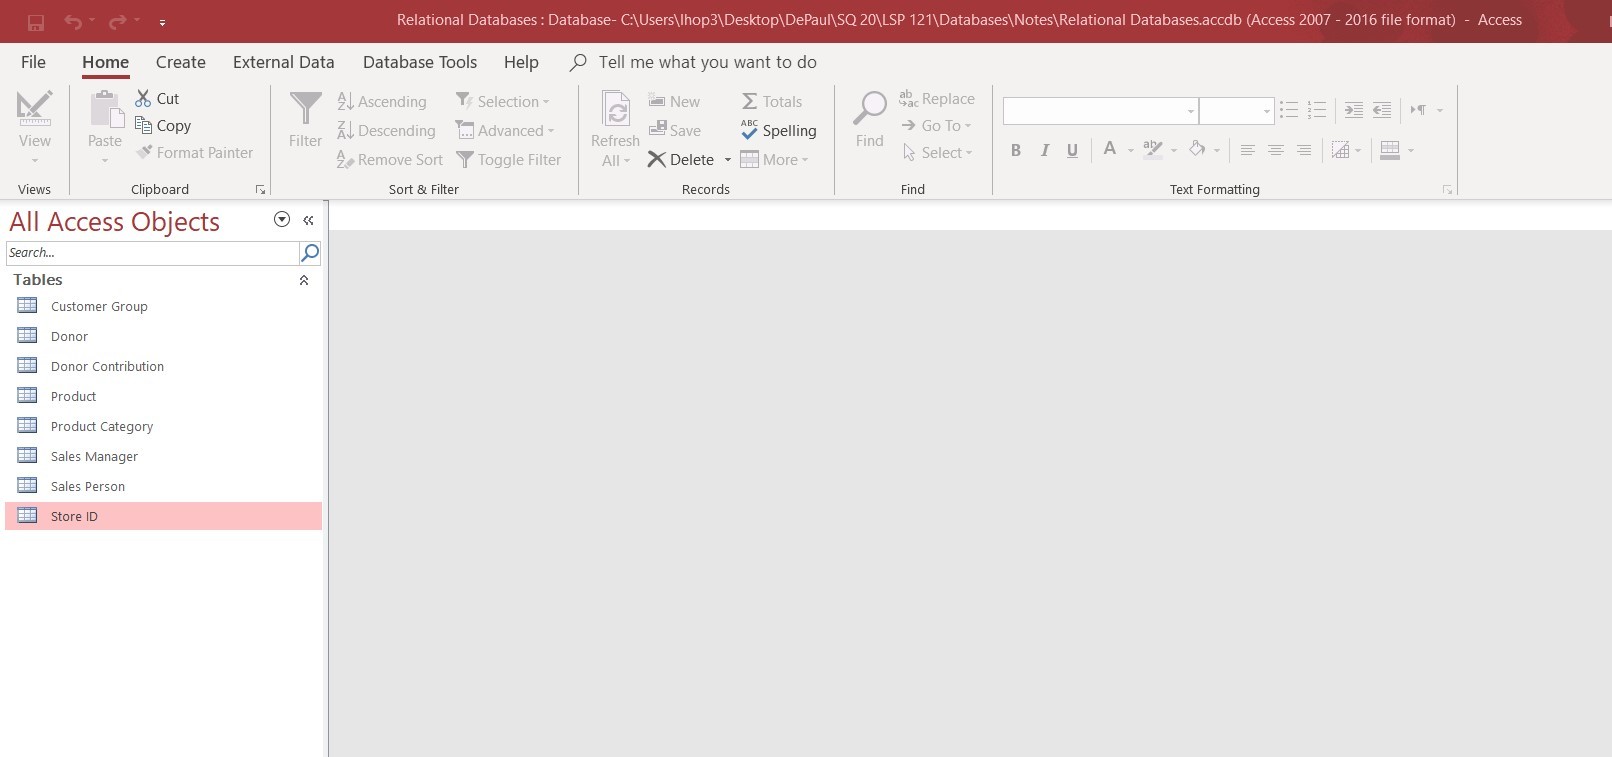
Task: Expand the Delete dropdown arrow
Action: 728,160
